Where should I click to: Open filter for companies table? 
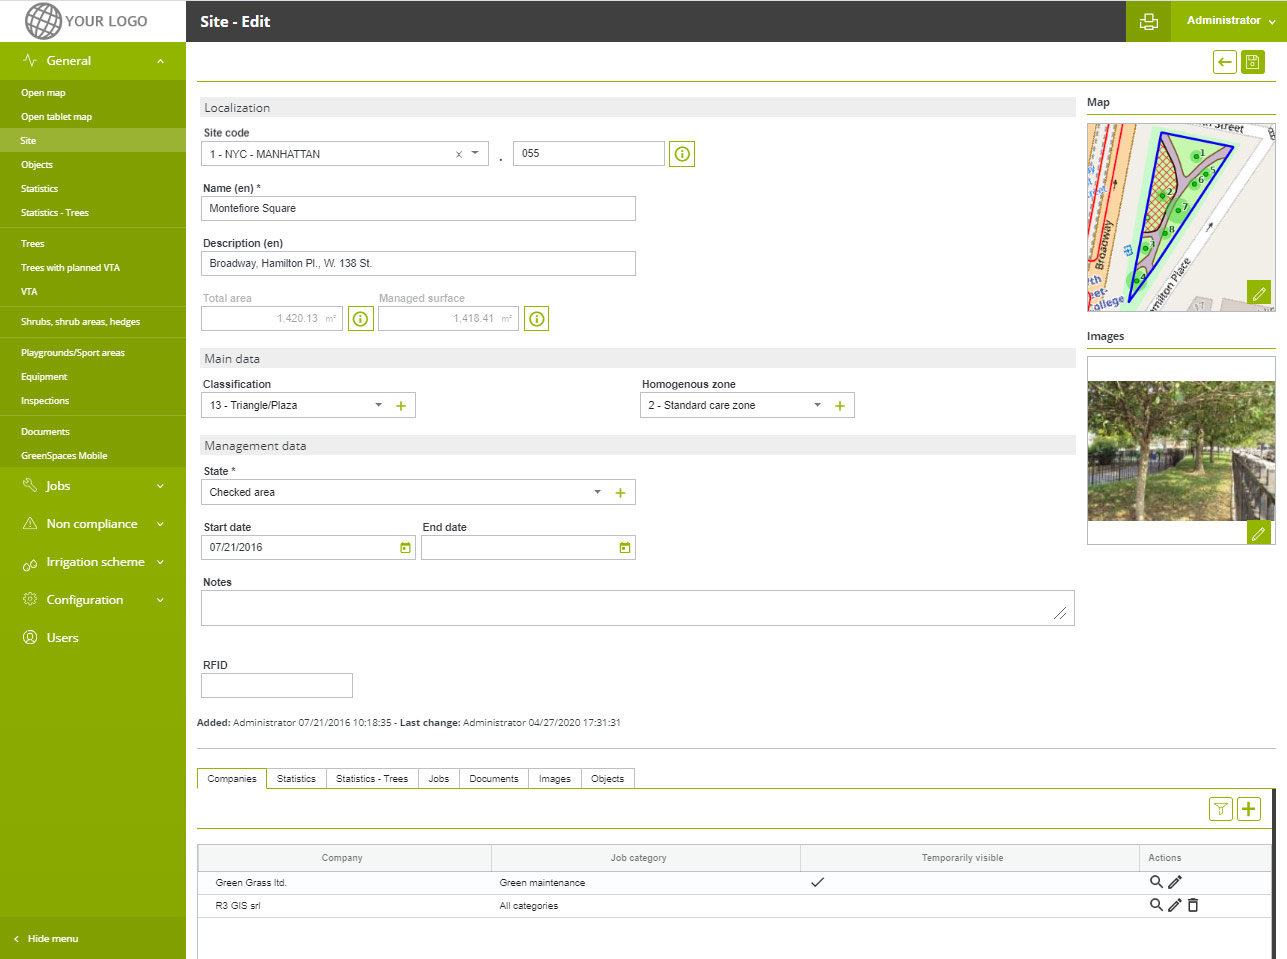(1221, 809)
